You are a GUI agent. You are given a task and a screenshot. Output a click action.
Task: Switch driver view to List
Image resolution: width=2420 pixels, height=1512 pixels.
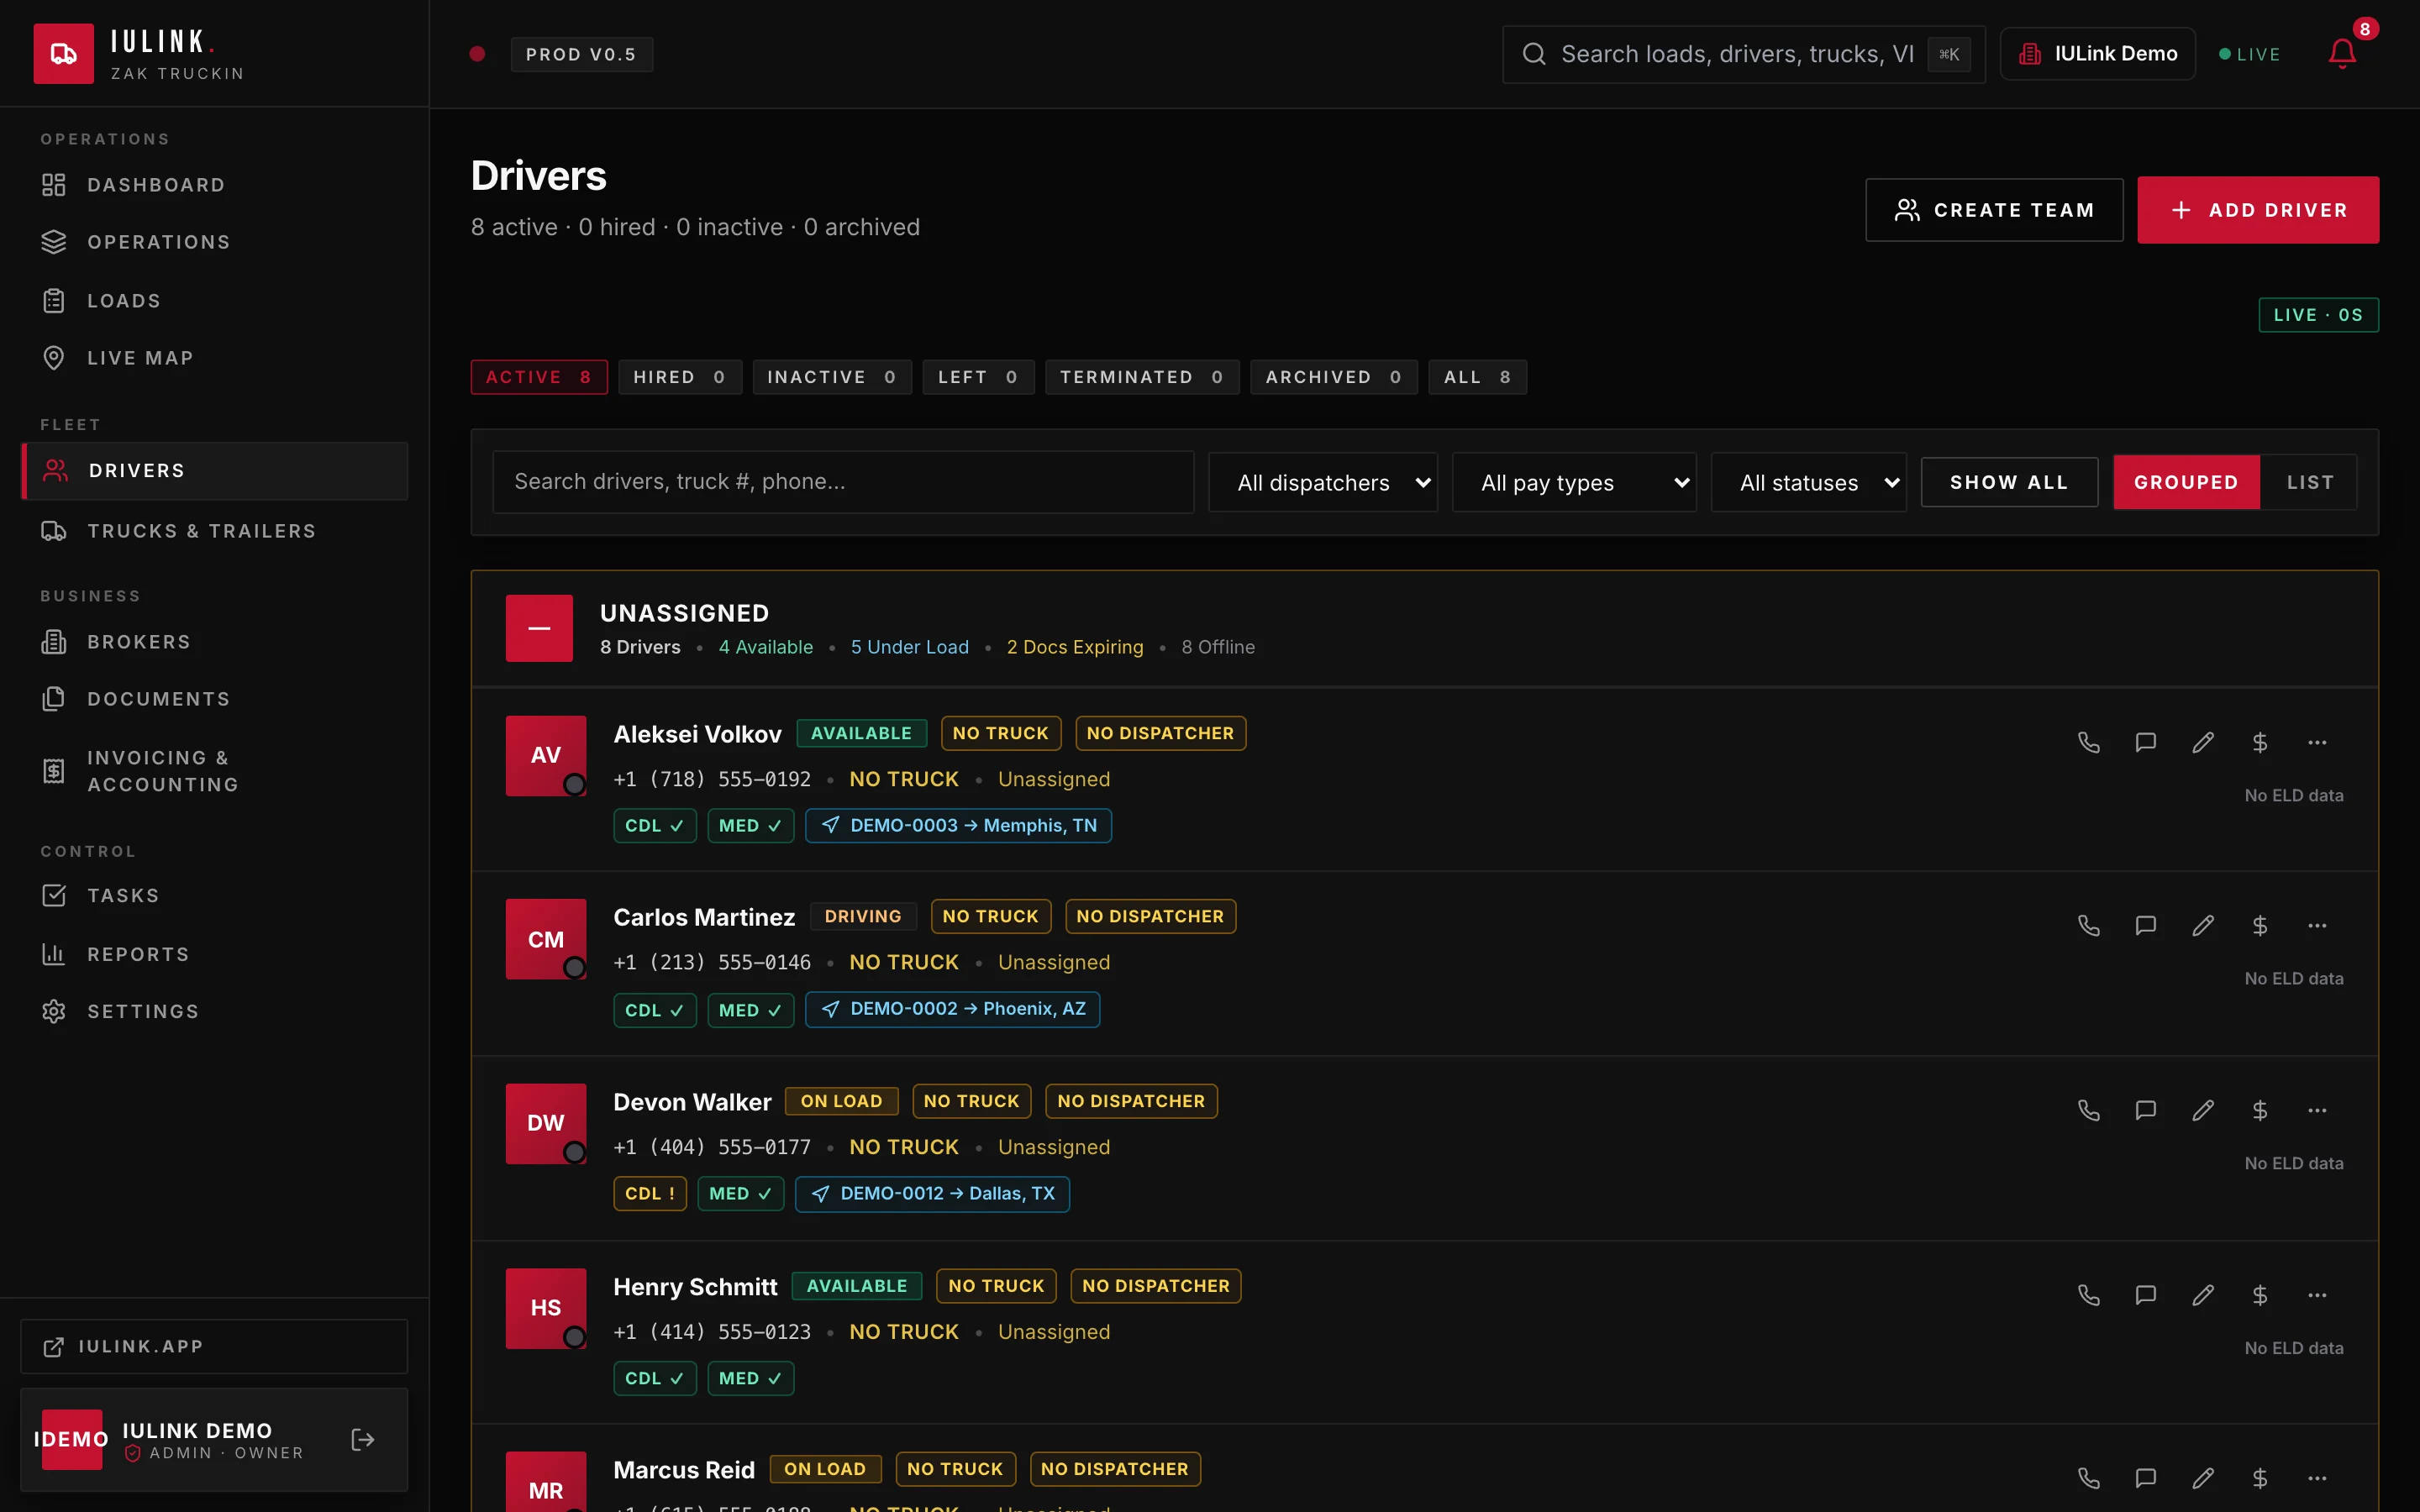coord(2309,482)
